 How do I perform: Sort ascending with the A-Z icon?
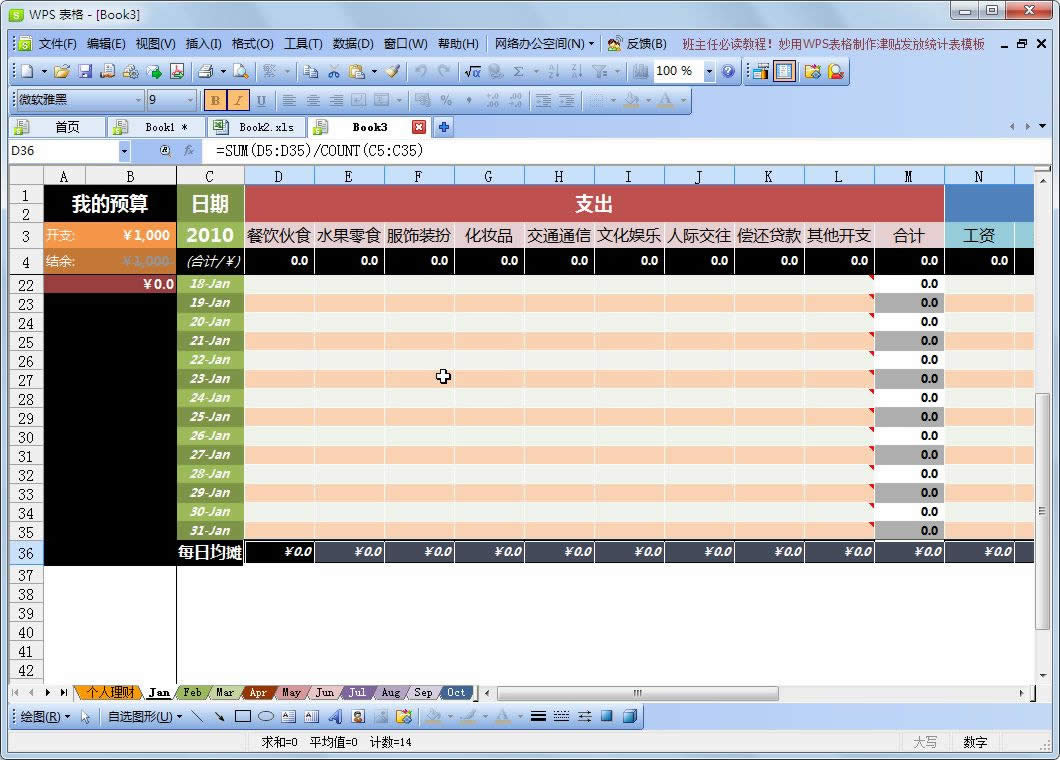pyautogui.click(x=554, y=72)
